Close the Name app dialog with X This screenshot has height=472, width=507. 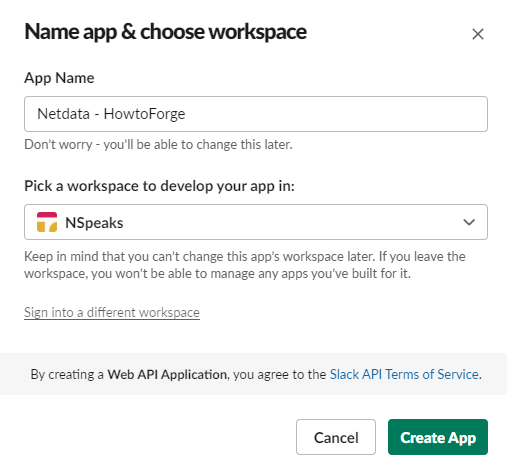478,34
